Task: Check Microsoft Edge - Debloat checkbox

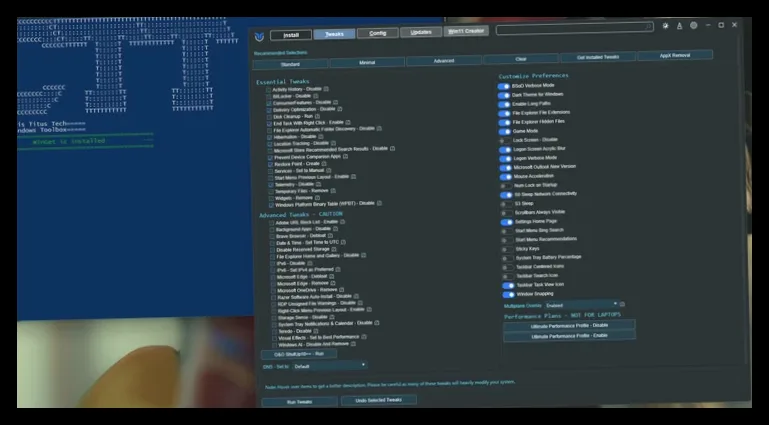Action: point(273,277)
